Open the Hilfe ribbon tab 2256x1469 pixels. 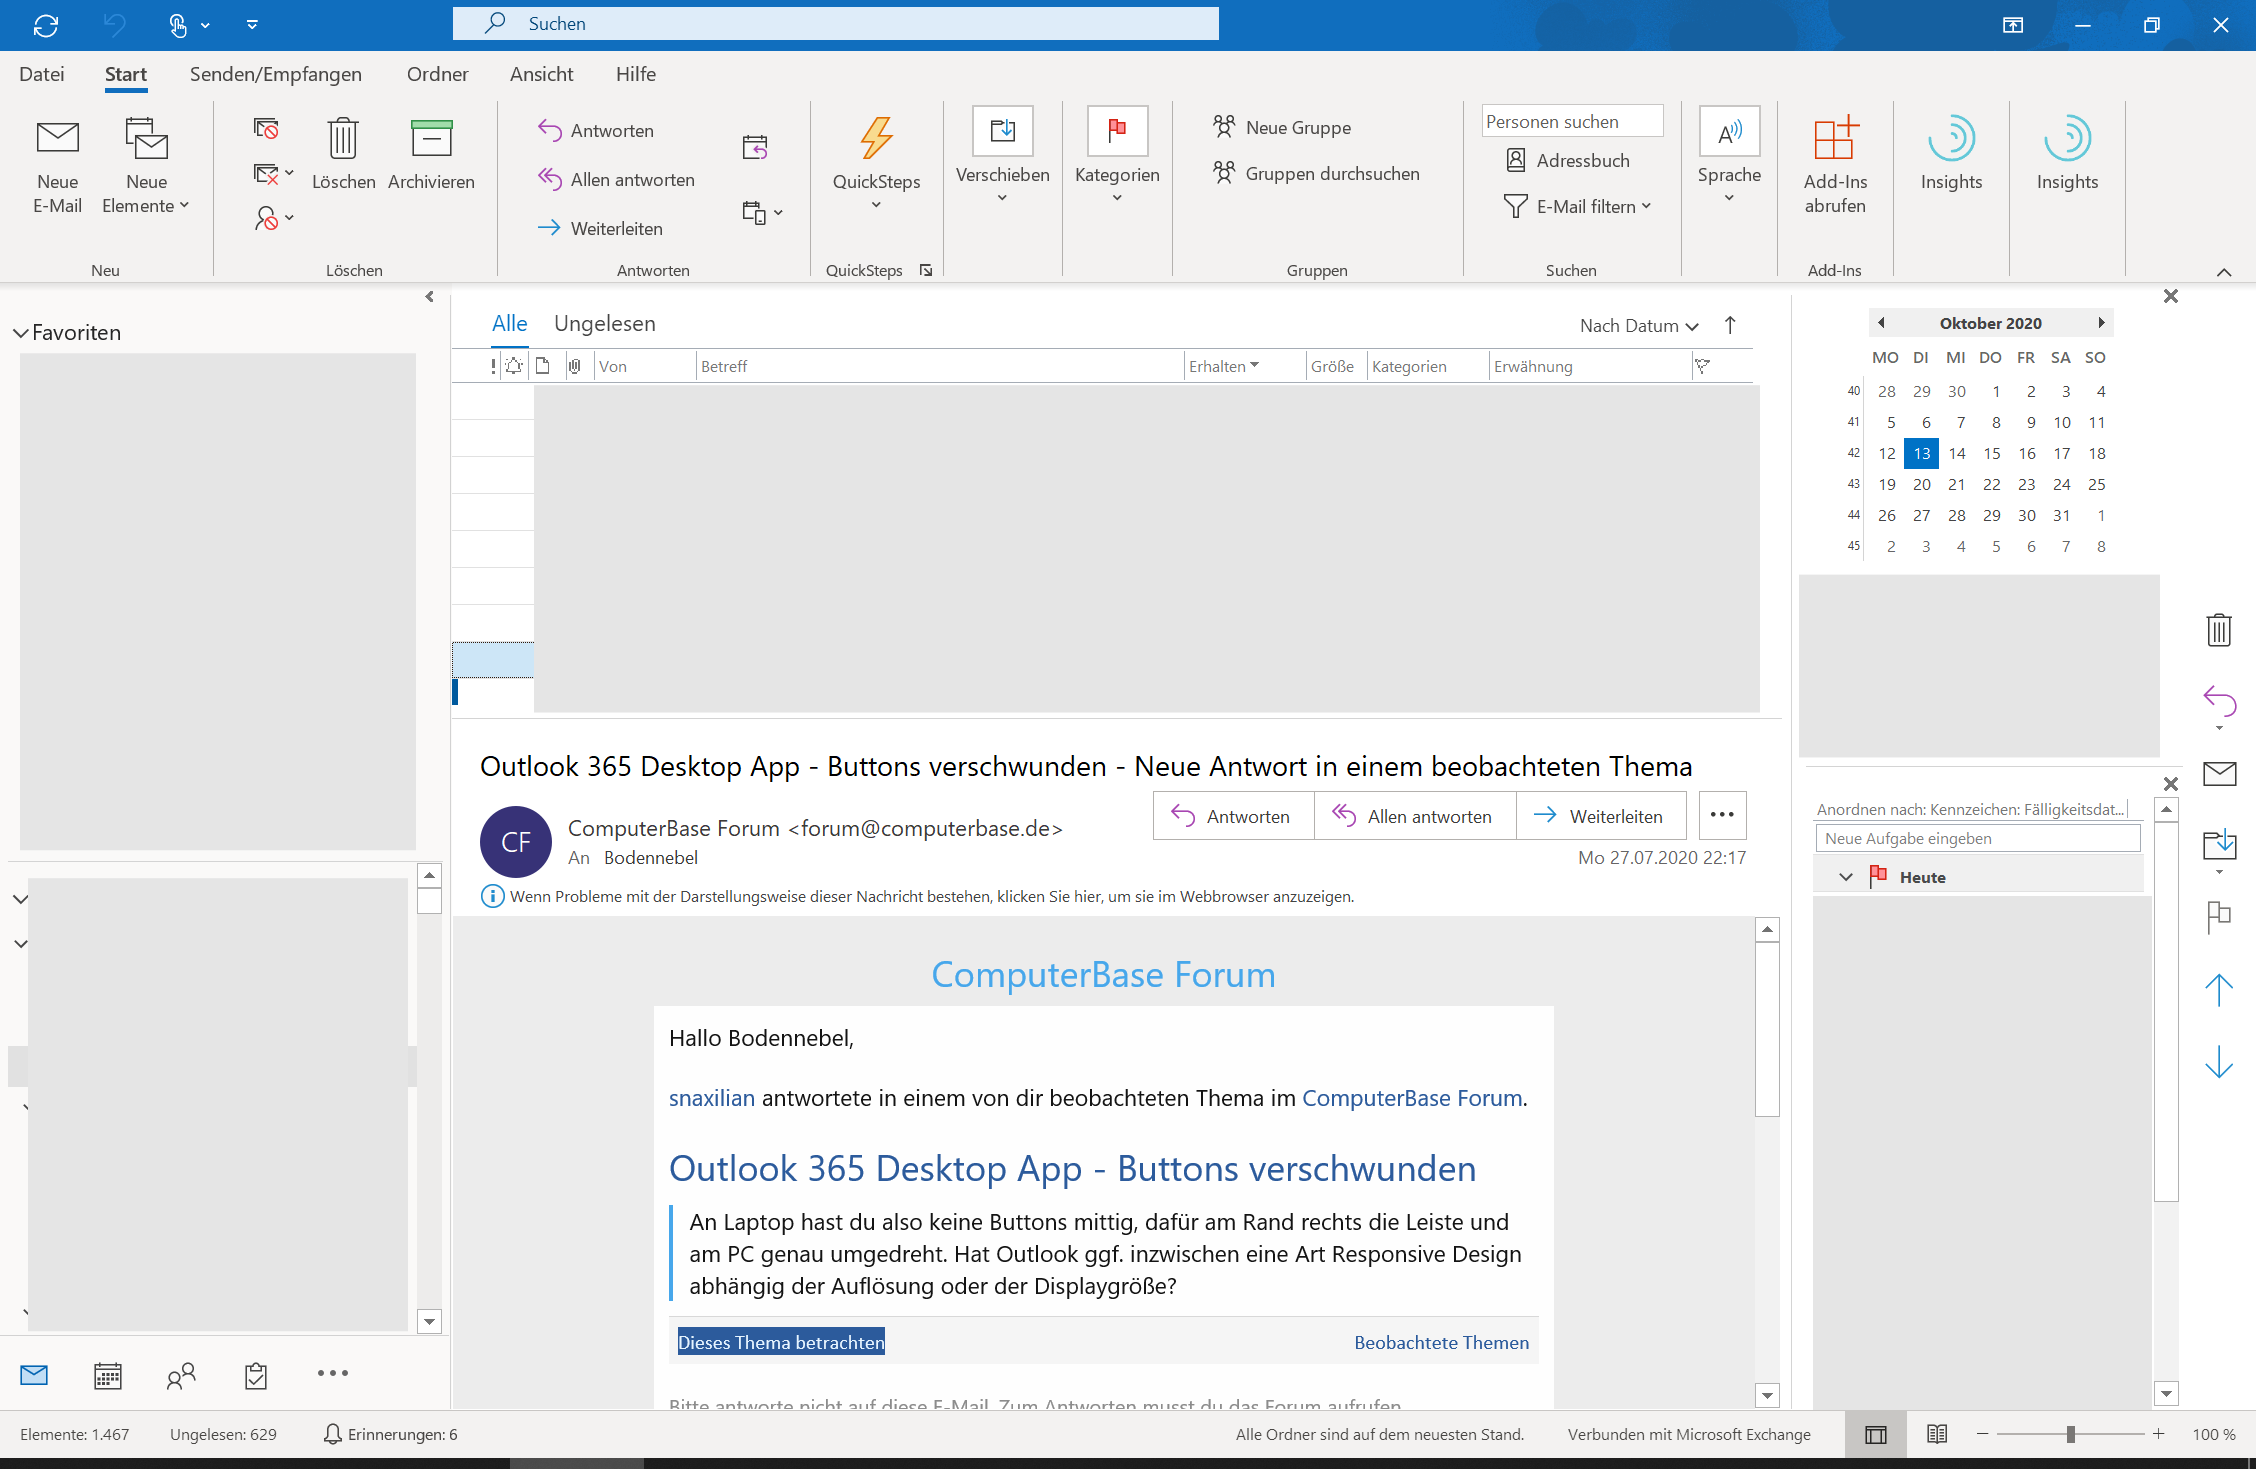(x=636, y=74)
